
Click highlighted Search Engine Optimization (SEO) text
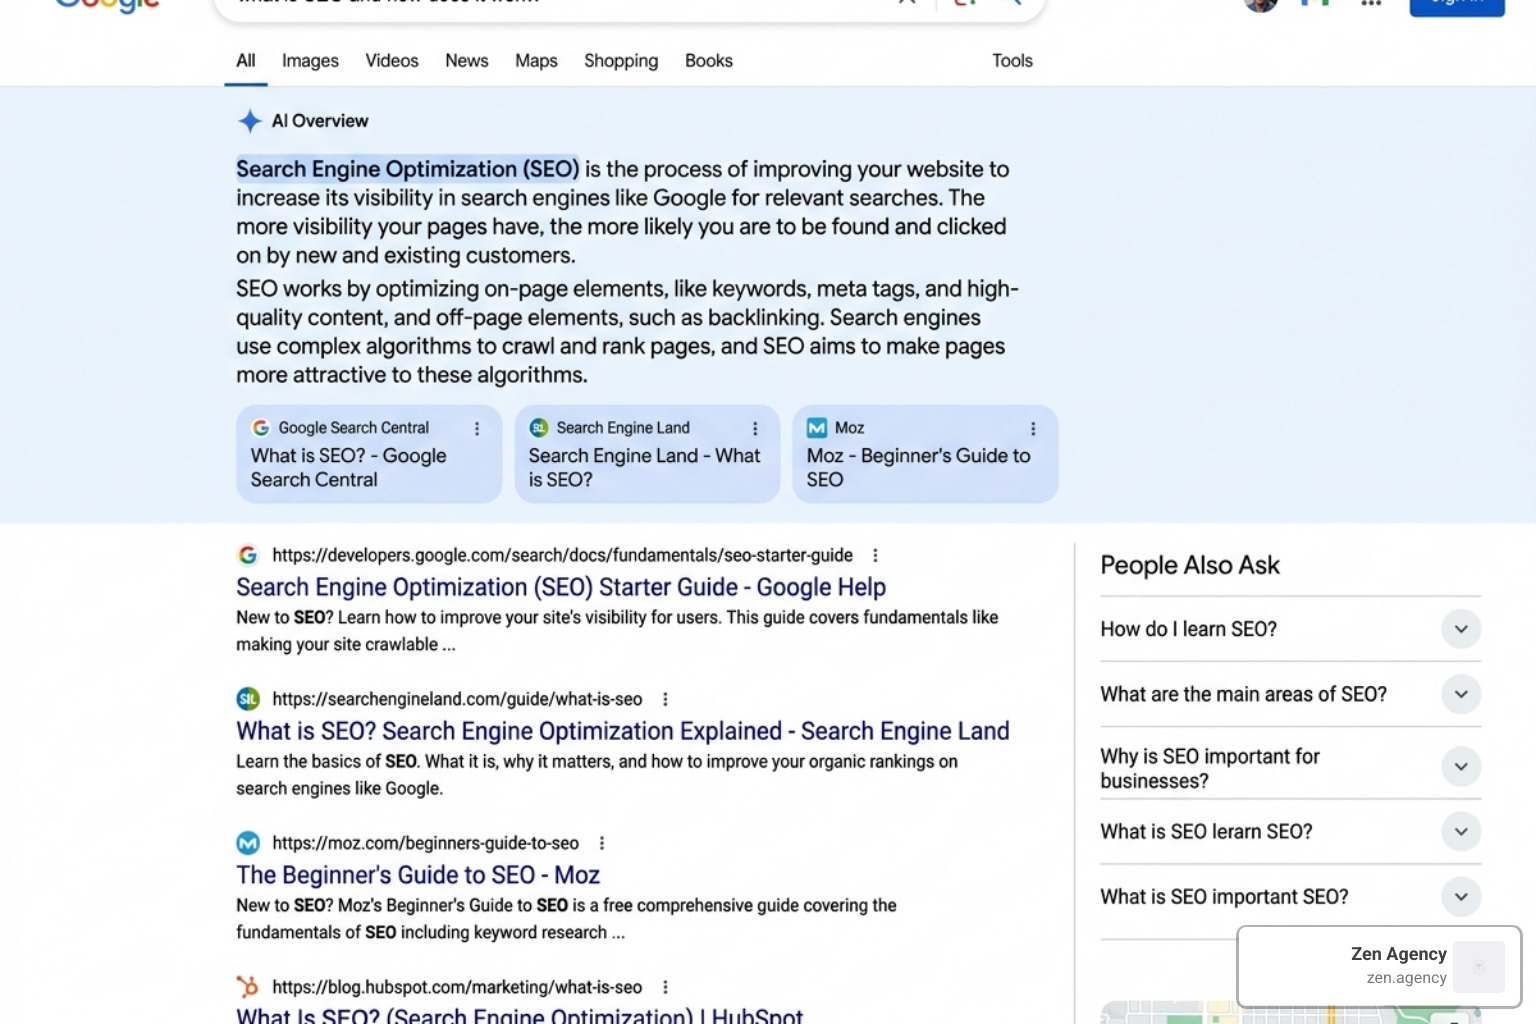point(408,169)
